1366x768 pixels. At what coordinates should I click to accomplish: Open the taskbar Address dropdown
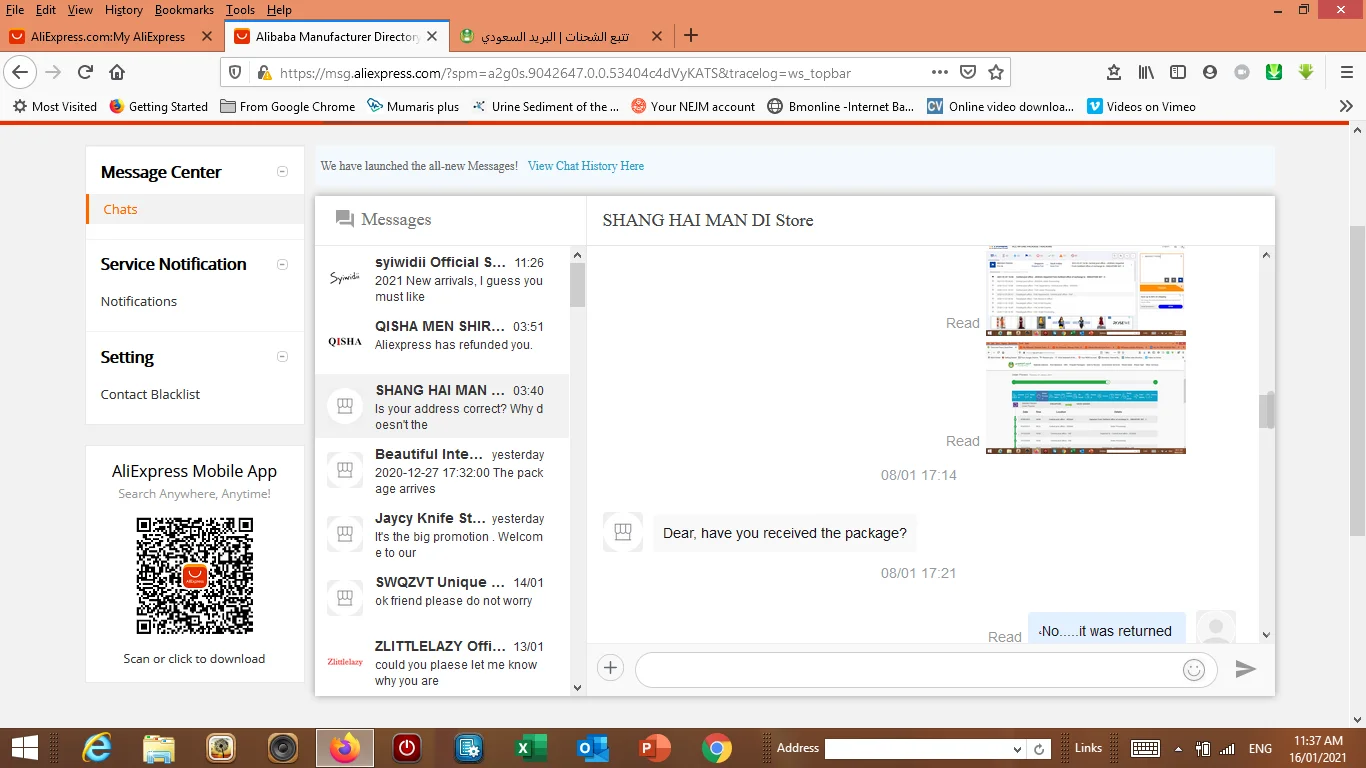tap(1017, 749)
